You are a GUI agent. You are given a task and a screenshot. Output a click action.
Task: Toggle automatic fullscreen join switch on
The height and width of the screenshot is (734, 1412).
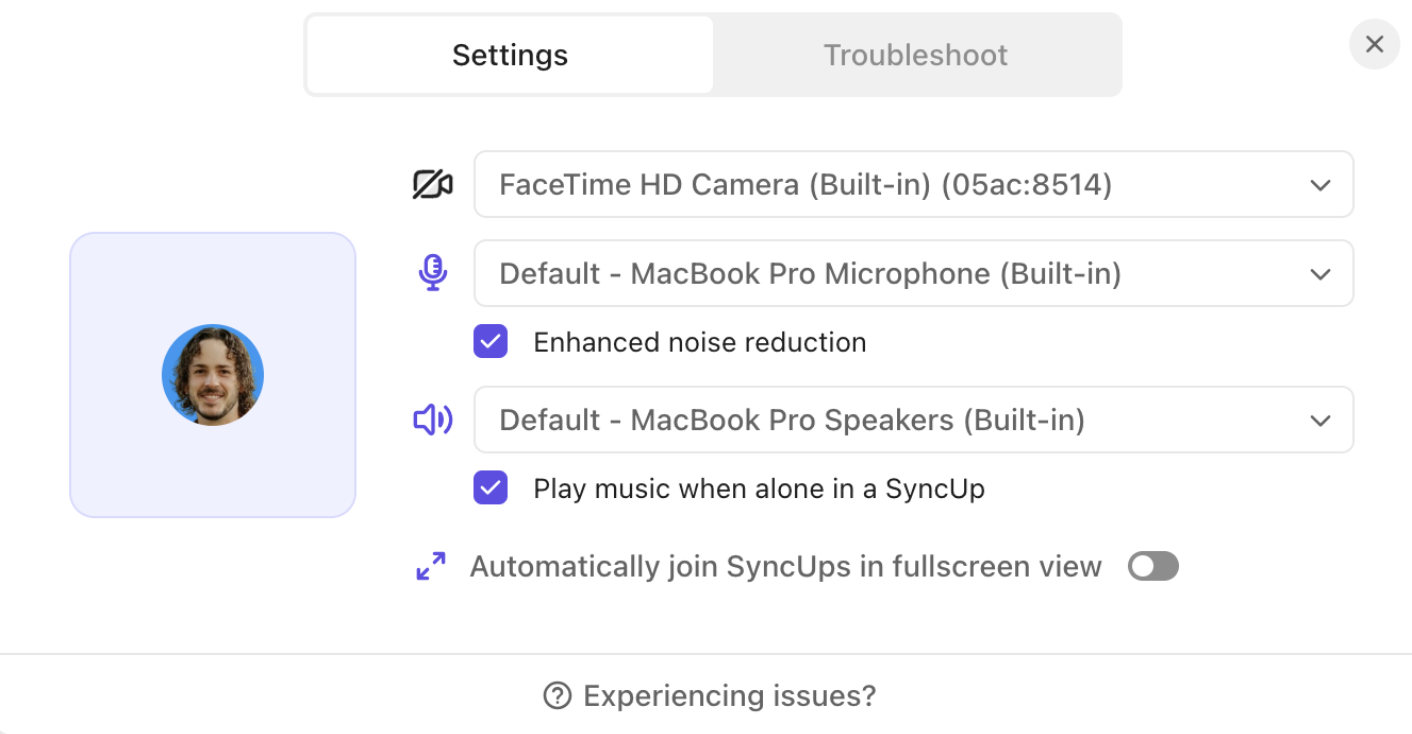tap(1153, 567)
